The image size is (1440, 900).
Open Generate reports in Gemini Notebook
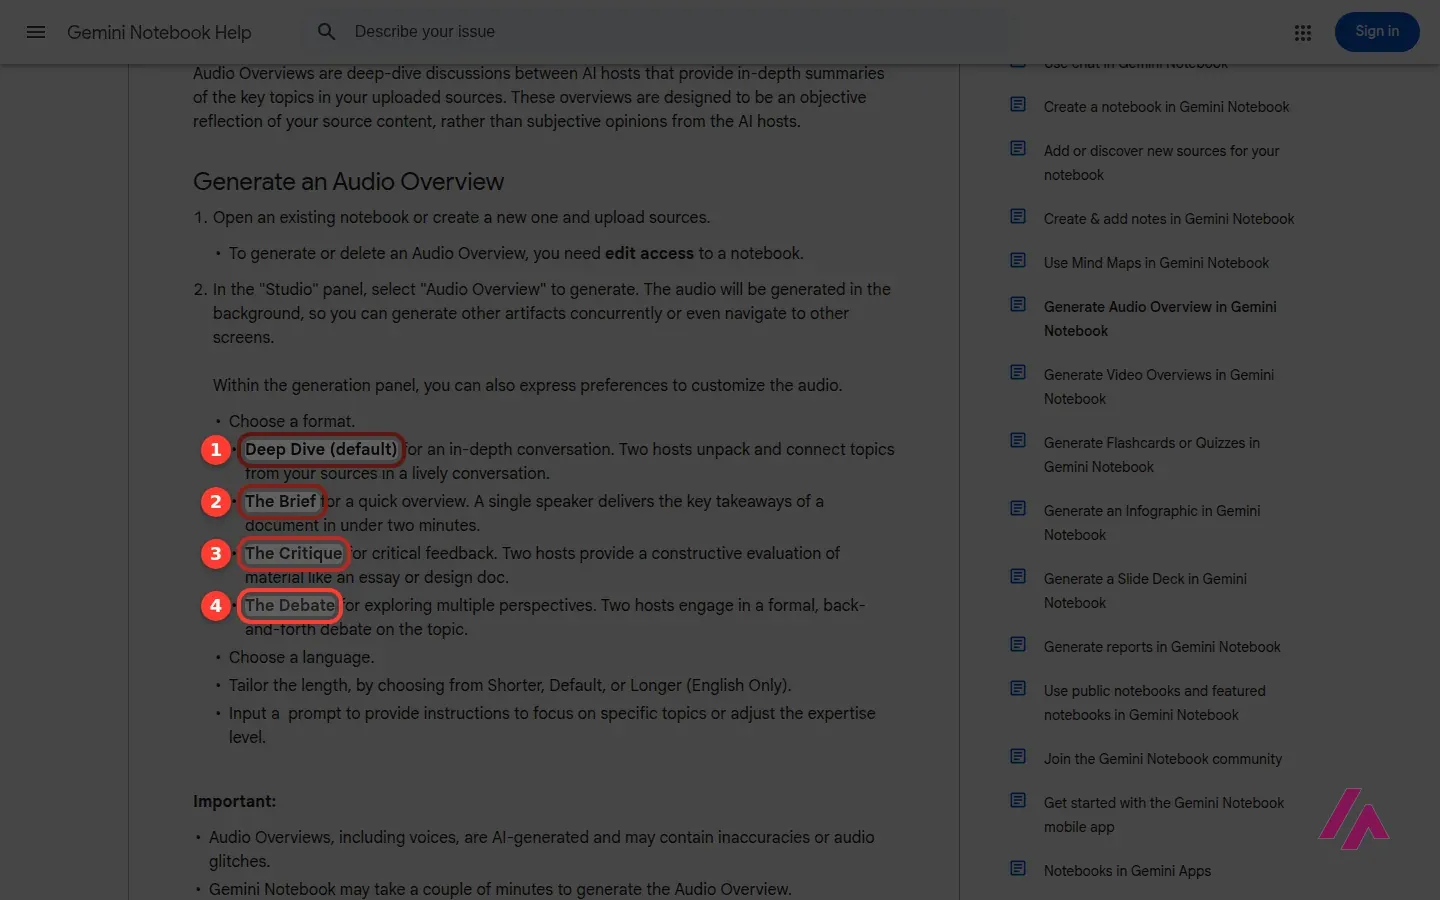(1162, 647)
